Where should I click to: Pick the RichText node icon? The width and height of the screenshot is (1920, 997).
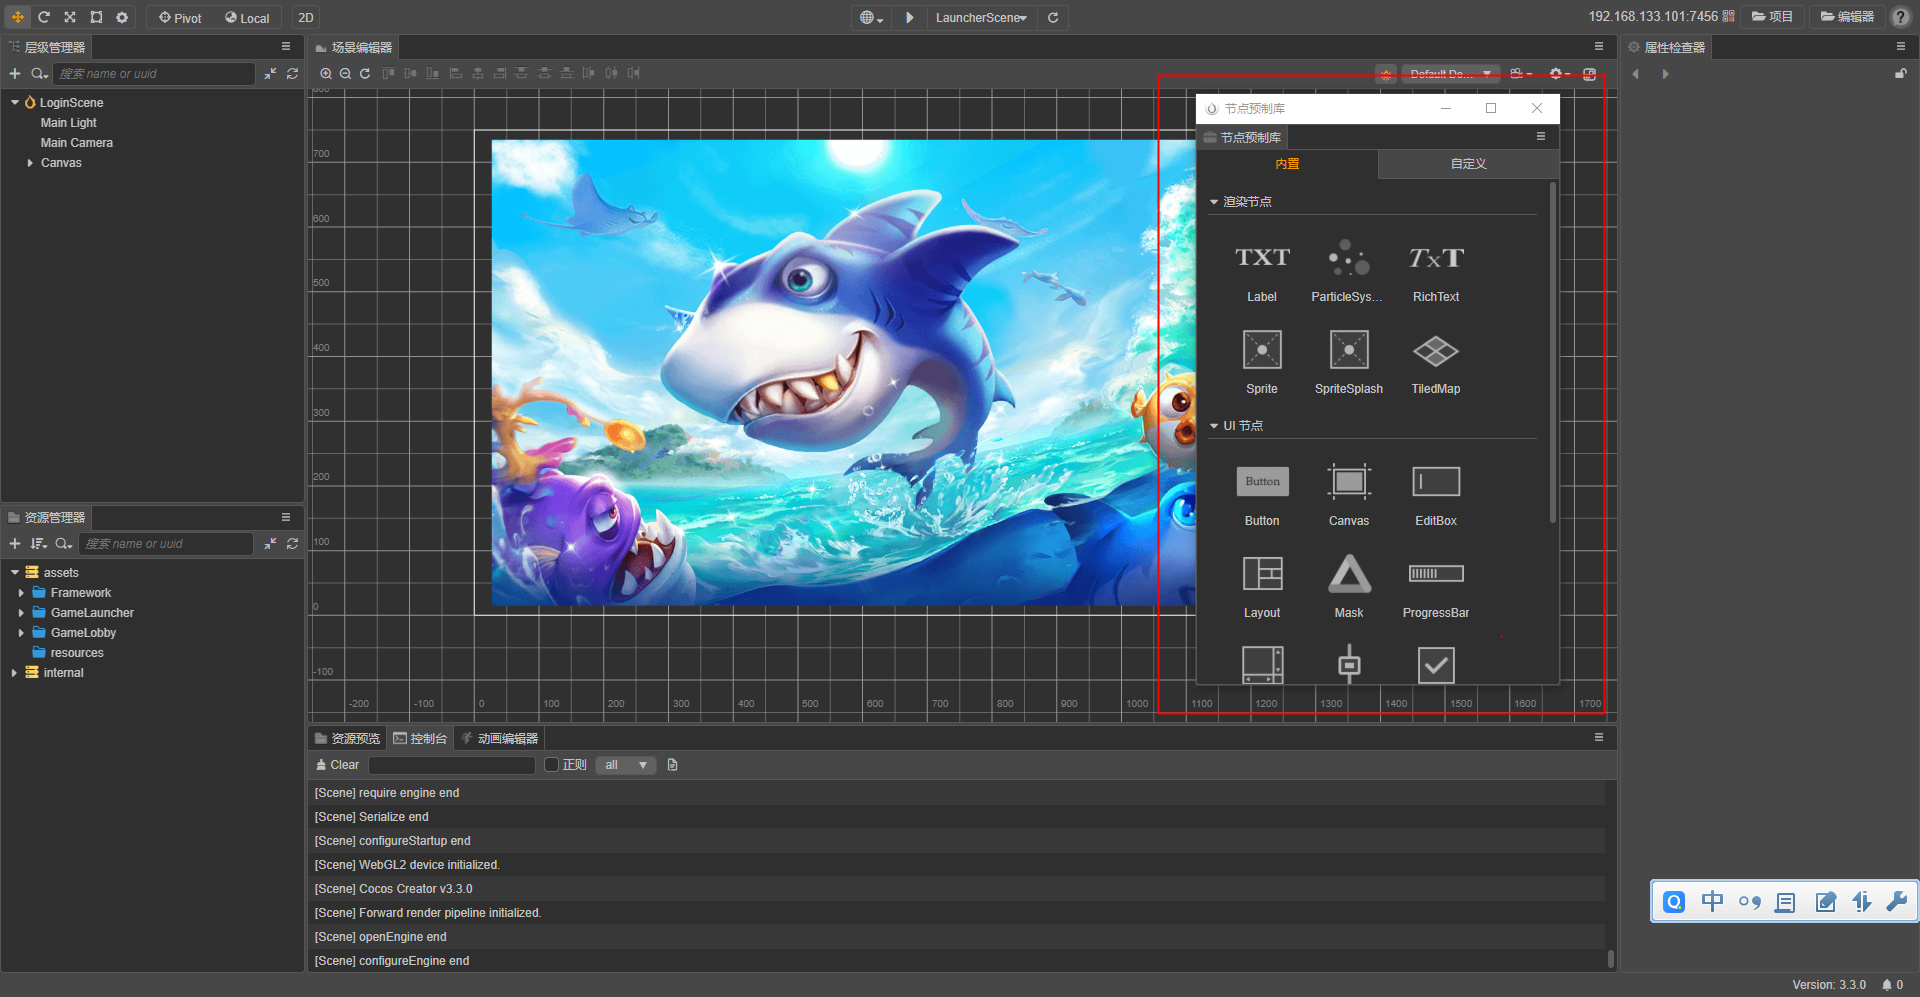pos(1435,259)
